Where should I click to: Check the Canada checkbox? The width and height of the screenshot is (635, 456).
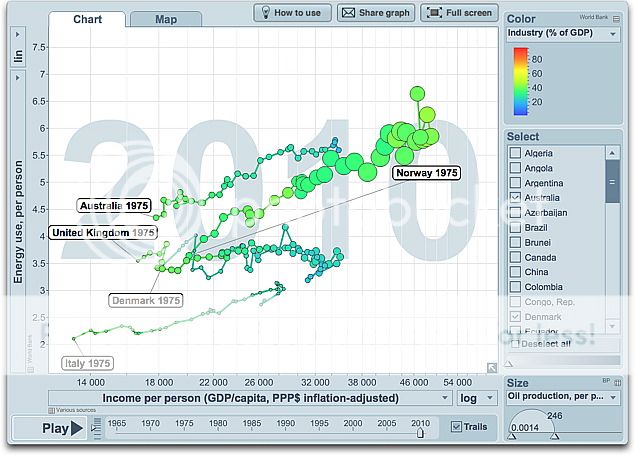click(515, 257)
